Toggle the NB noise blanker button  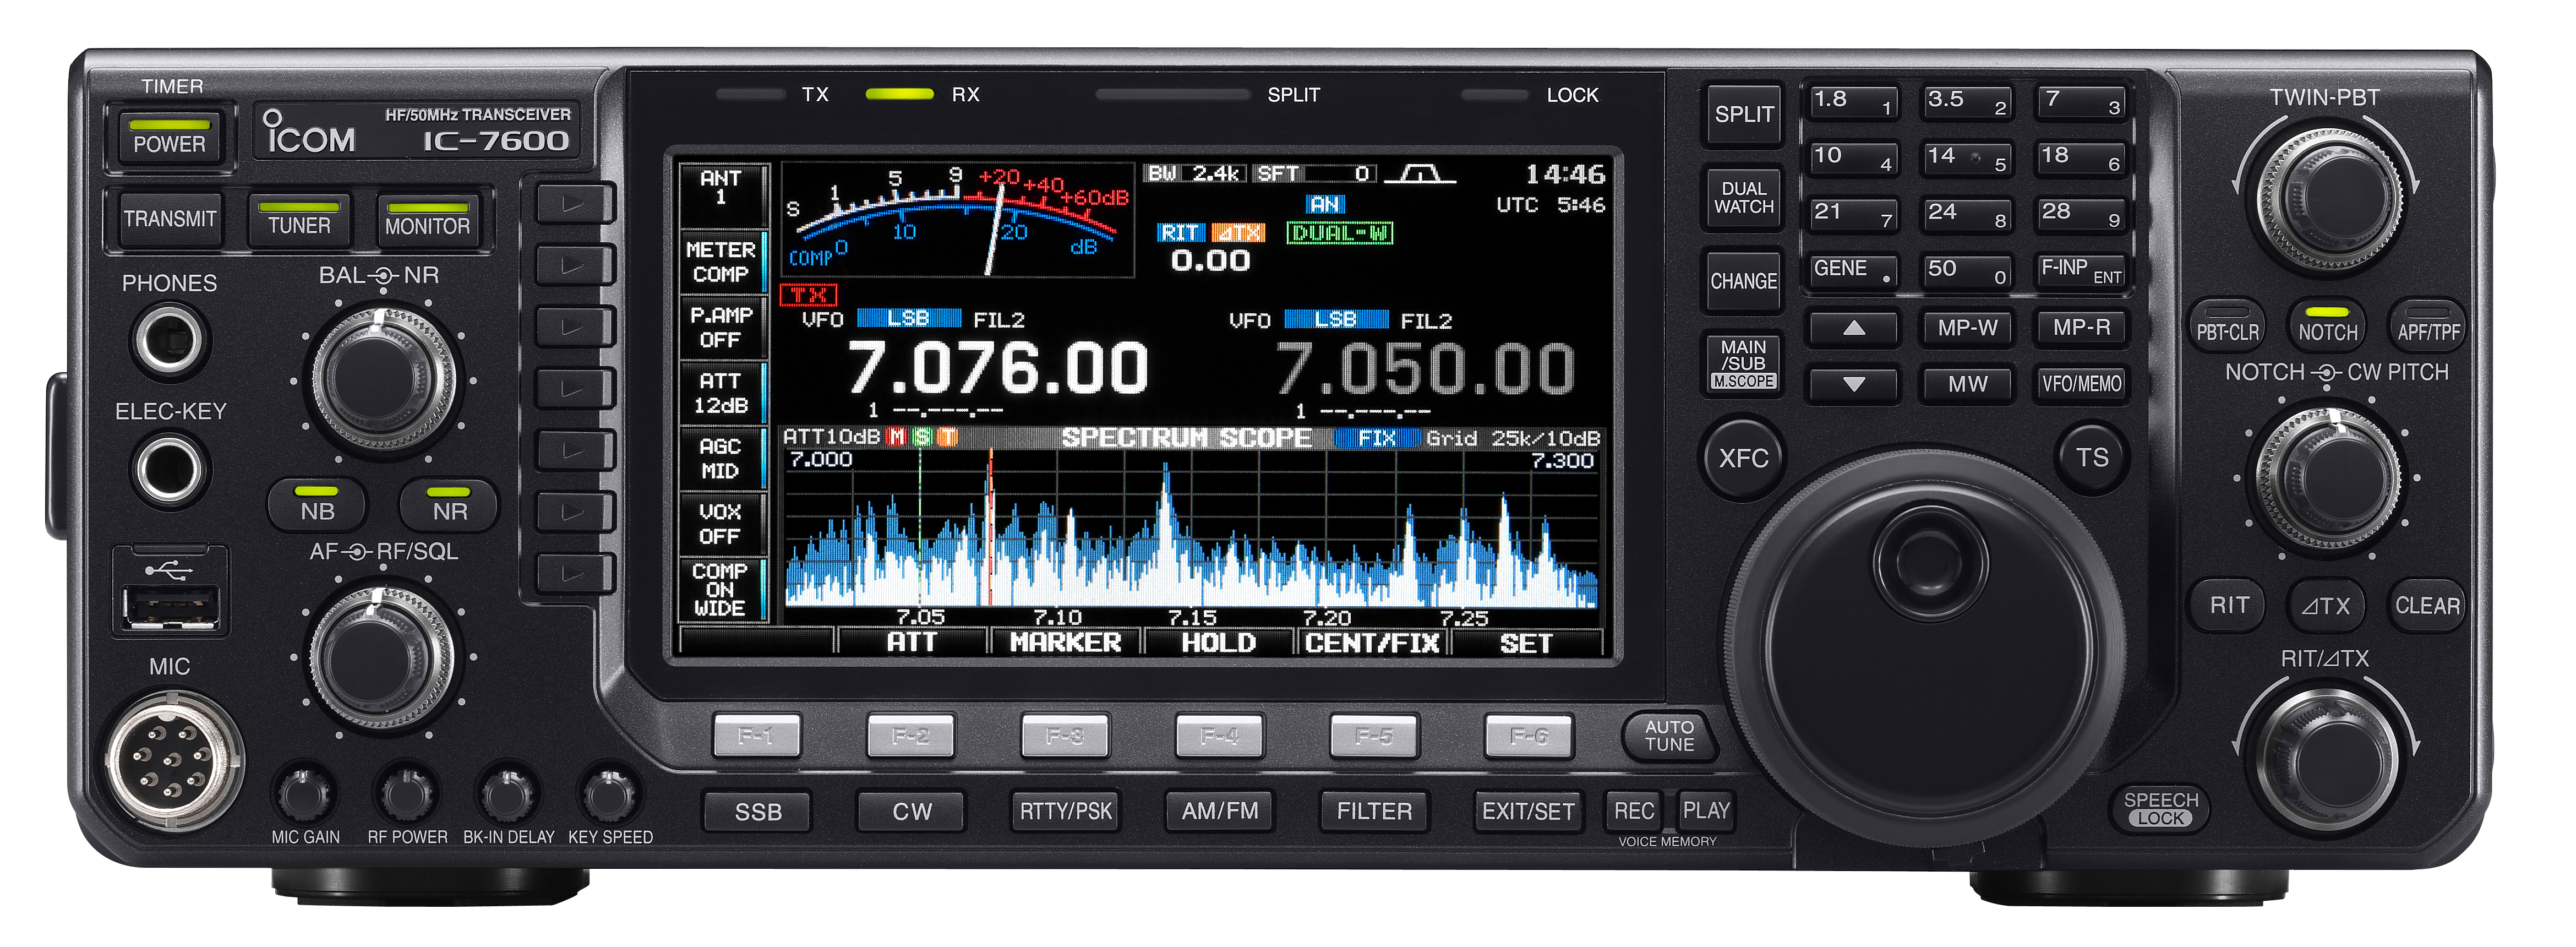pyautogui.click(x=317, y=505)
